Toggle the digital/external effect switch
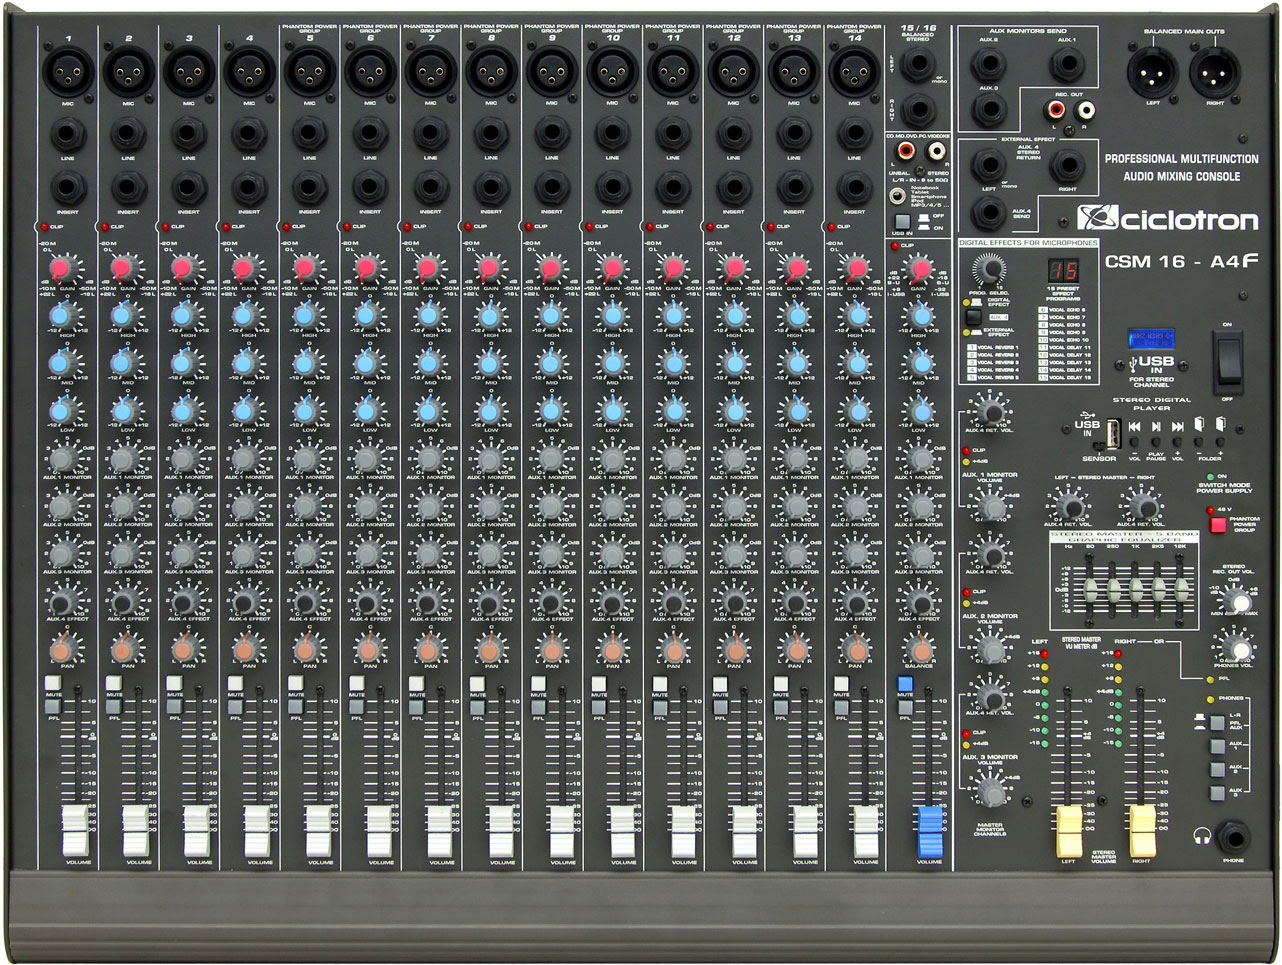This screenshot has height=965, width=1282. pos(972,316)
